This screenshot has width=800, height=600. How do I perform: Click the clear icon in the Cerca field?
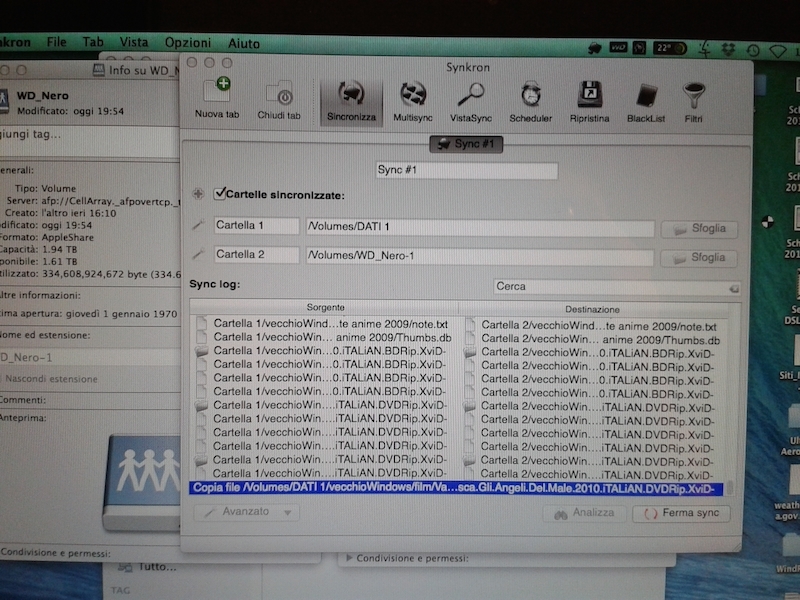pos(734,289)
